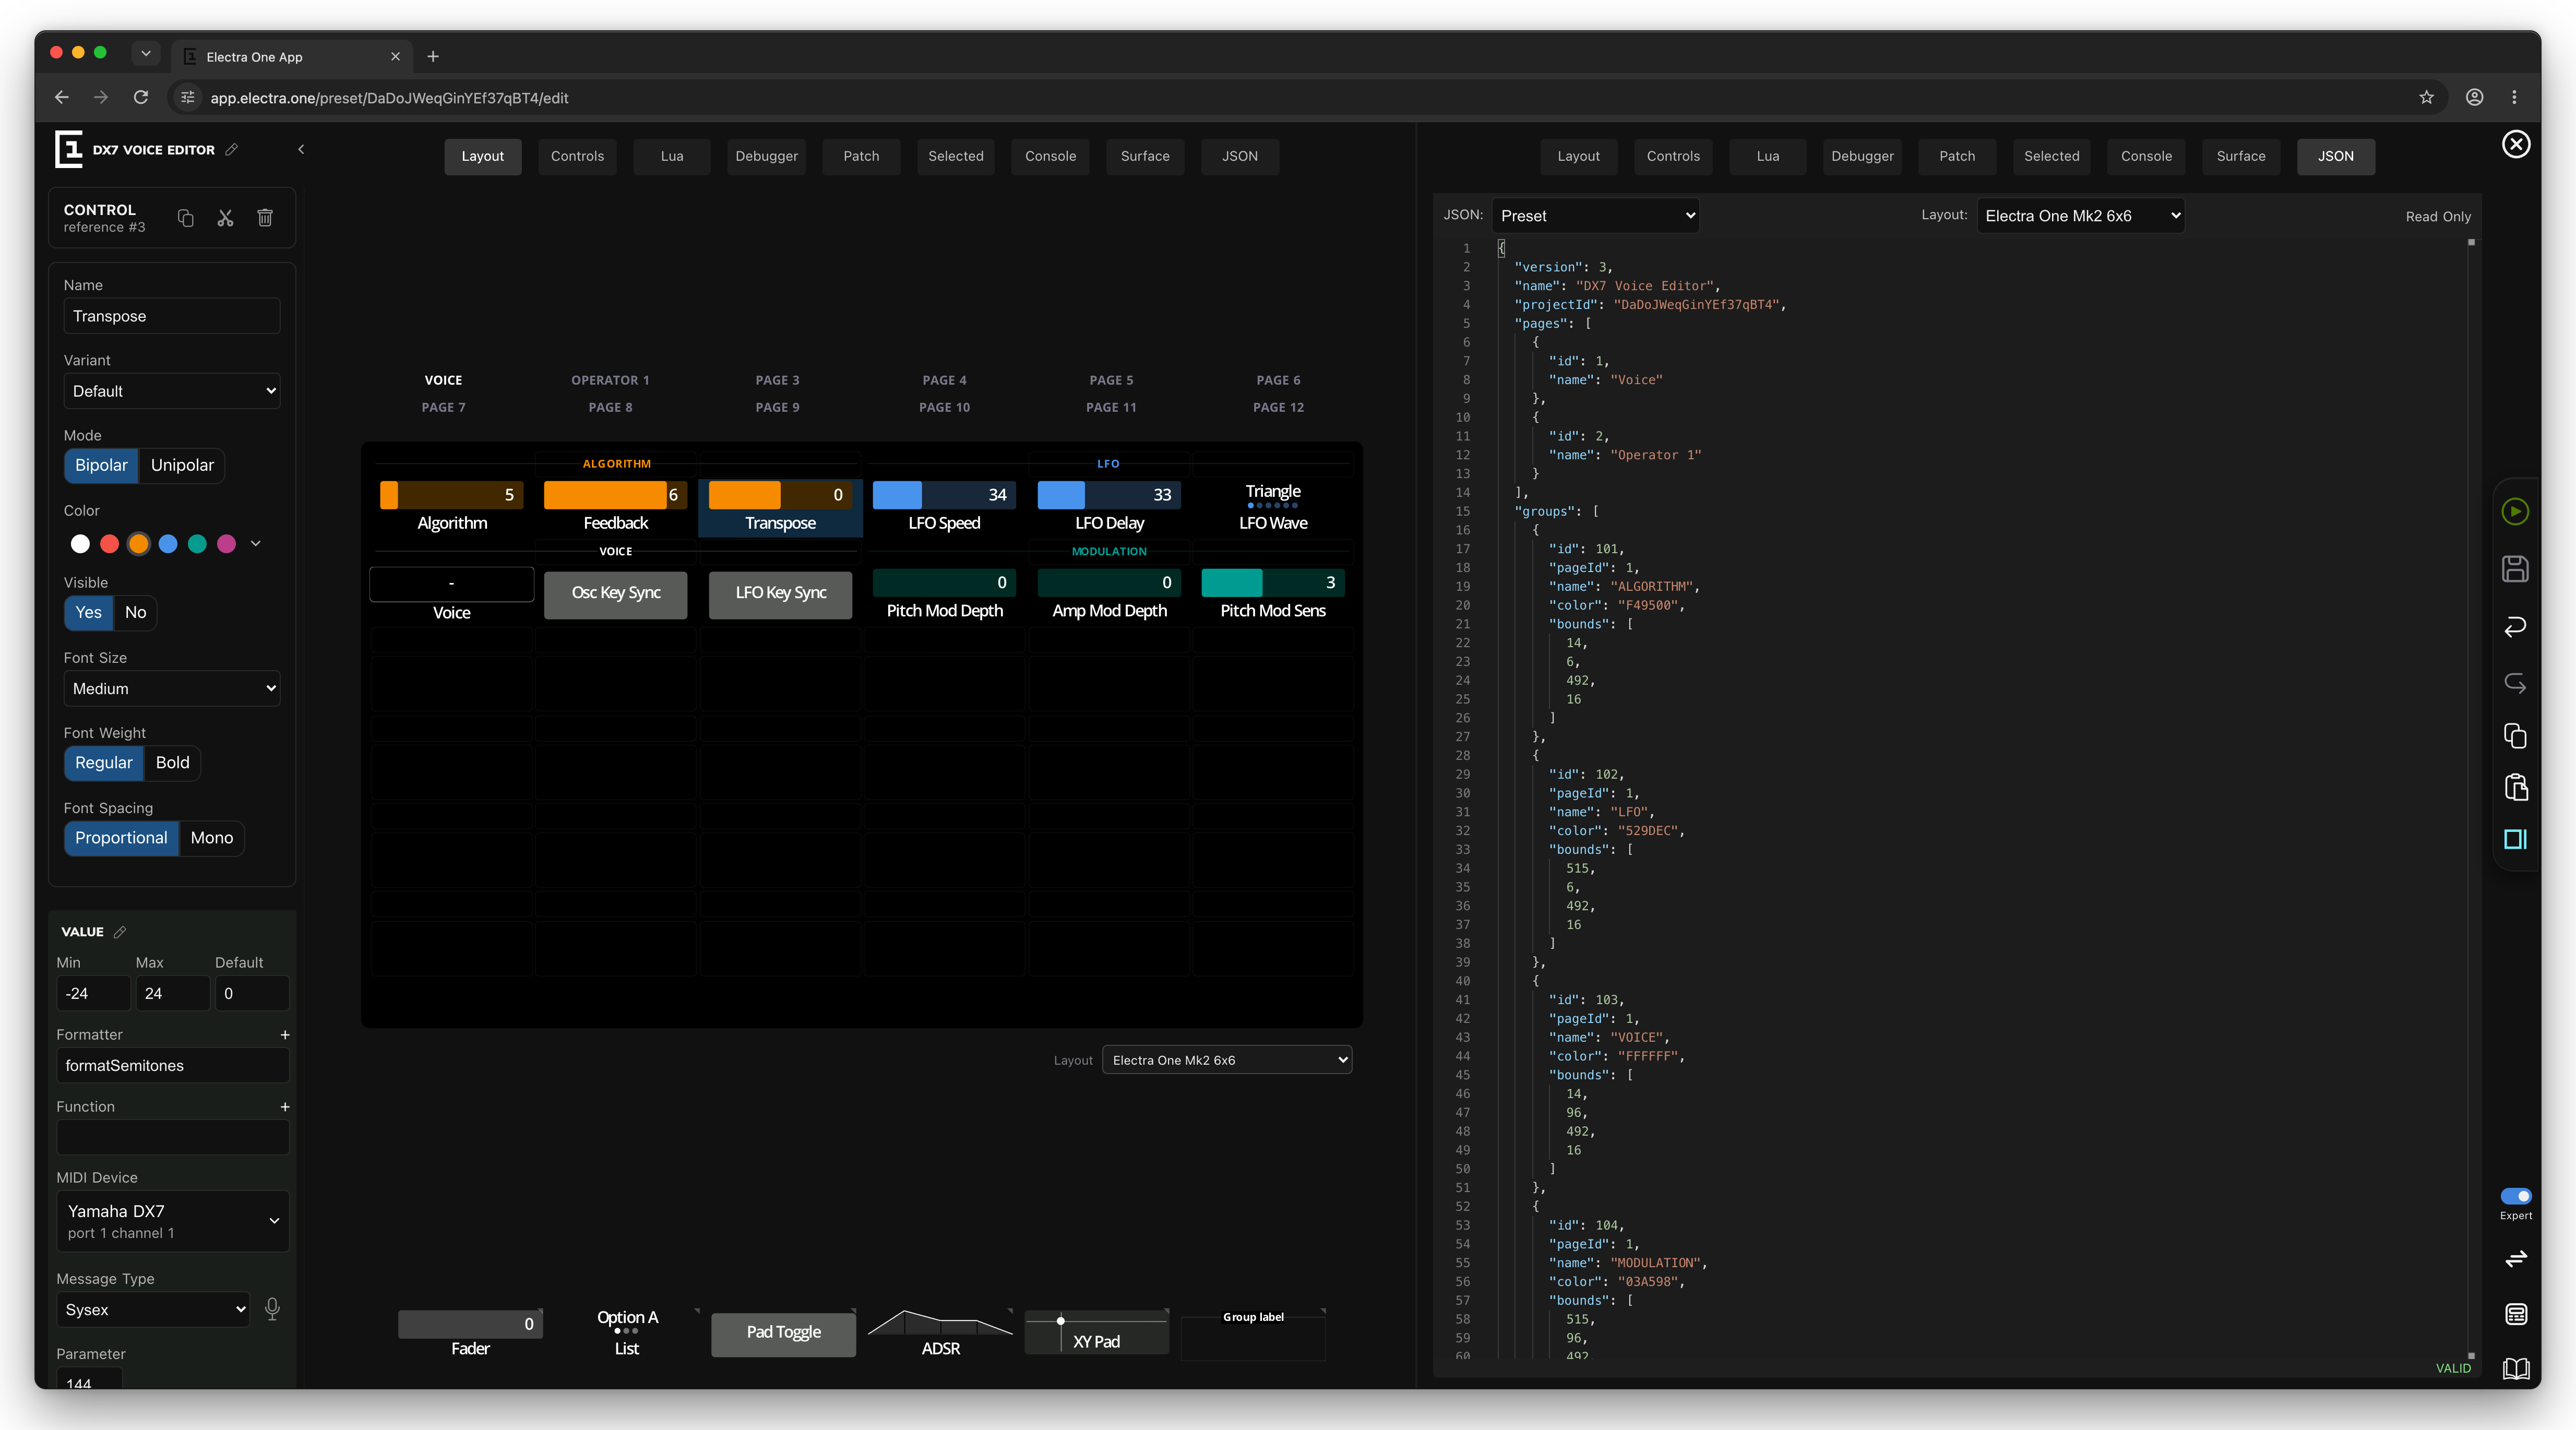The height and width of the screenshot is (1430, 2576).
Task: Close the right panel with X circle
Action: point(2516,144)
